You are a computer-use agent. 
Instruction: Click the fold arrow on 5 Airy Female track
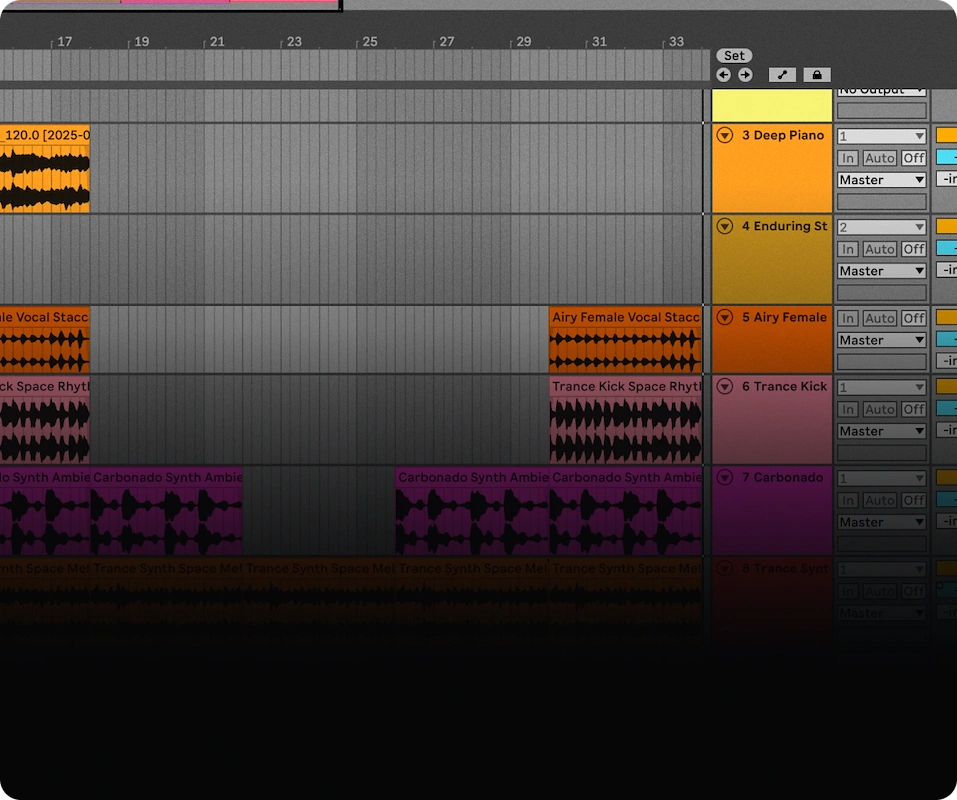pyautogui.click(x=725, y=317)
